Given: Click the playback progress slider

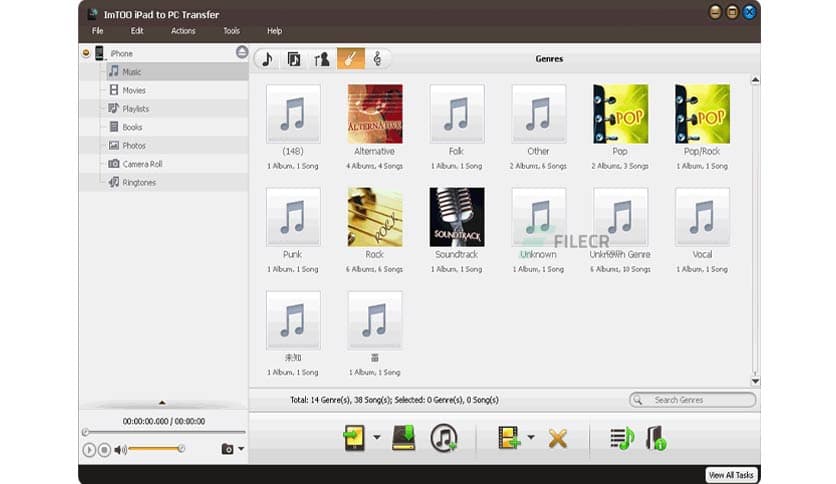Looking at the screenshot, I should pyautogui.click(x=164, y=432).
